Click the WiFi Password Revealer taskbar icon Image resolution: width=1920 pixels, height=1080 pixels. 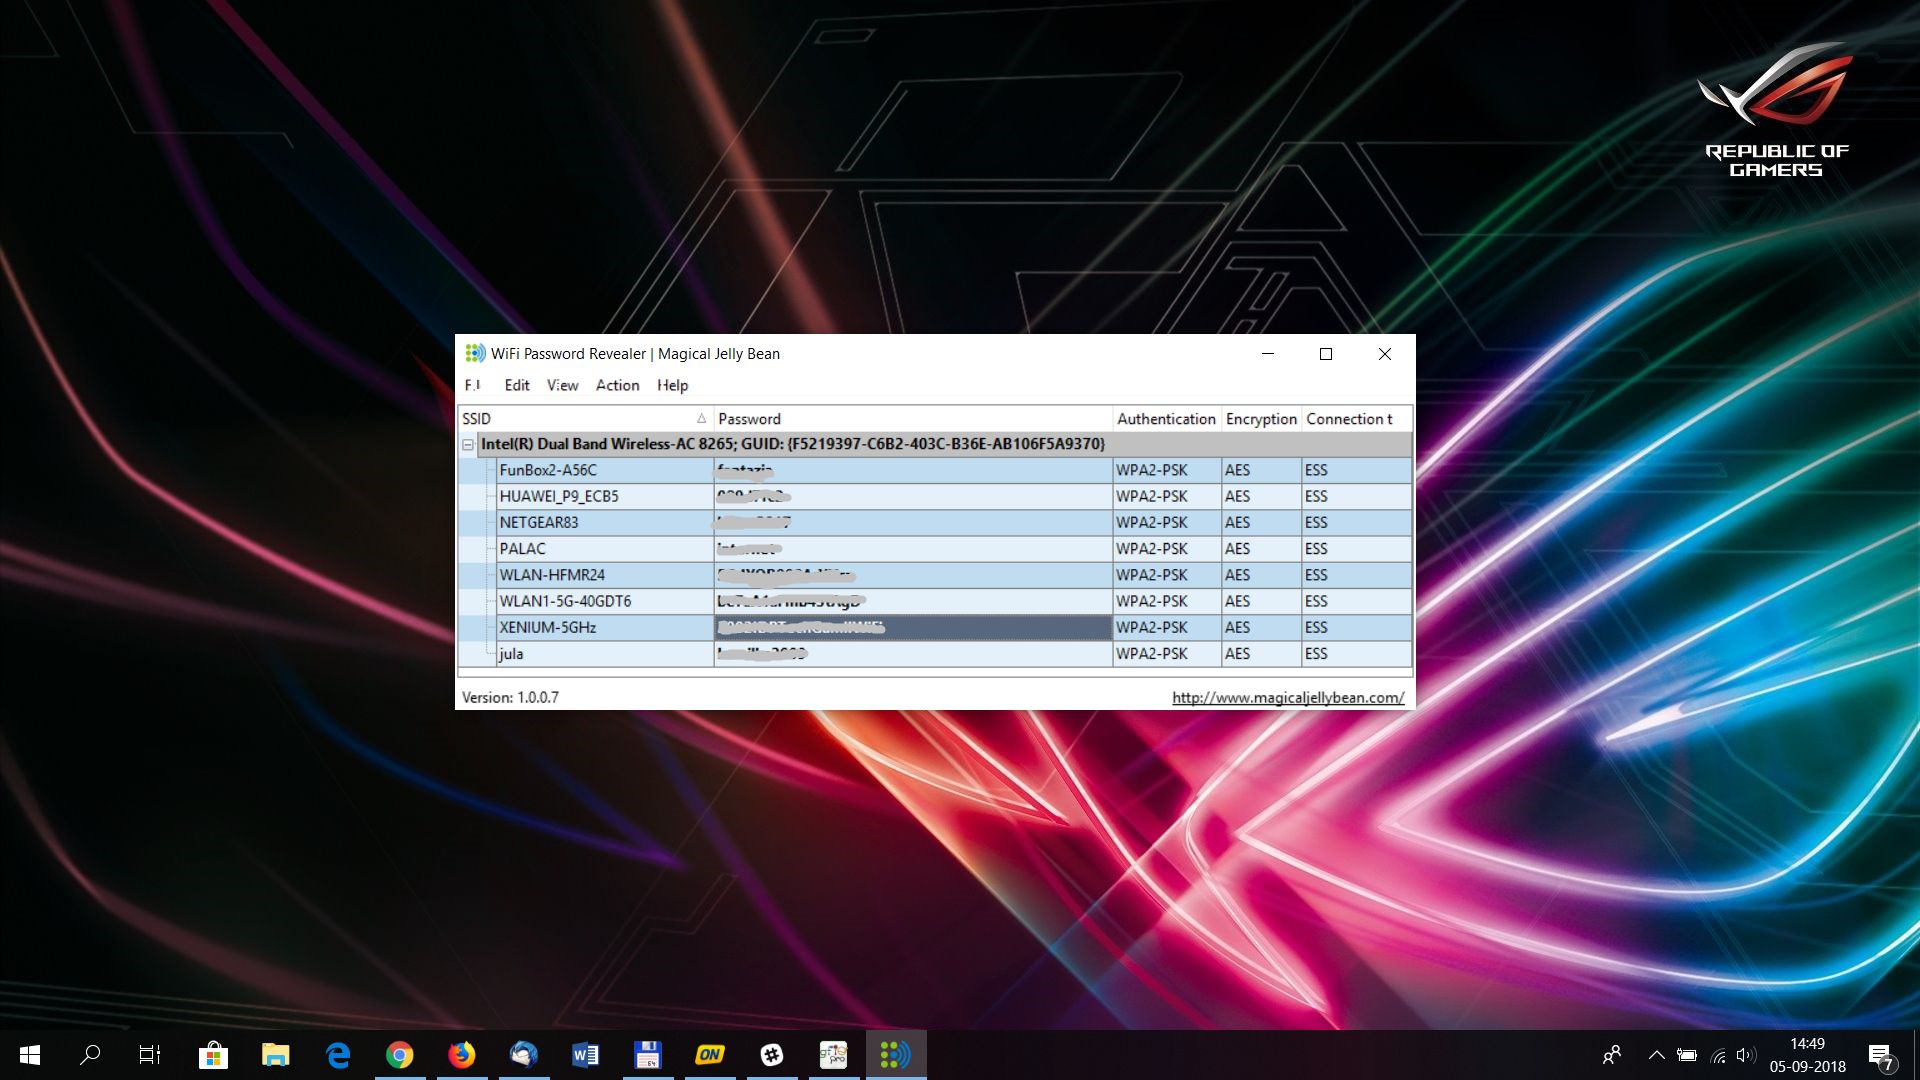point(896,1055)
